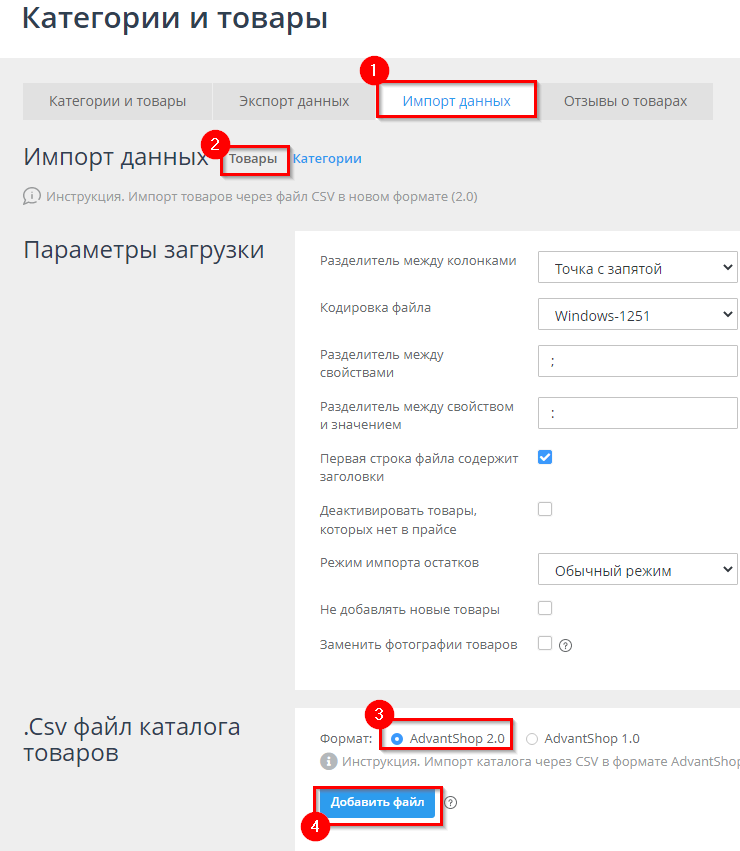
Task: Switch to 'Импорт данных' tab
Action: click(x=456, y=101)
